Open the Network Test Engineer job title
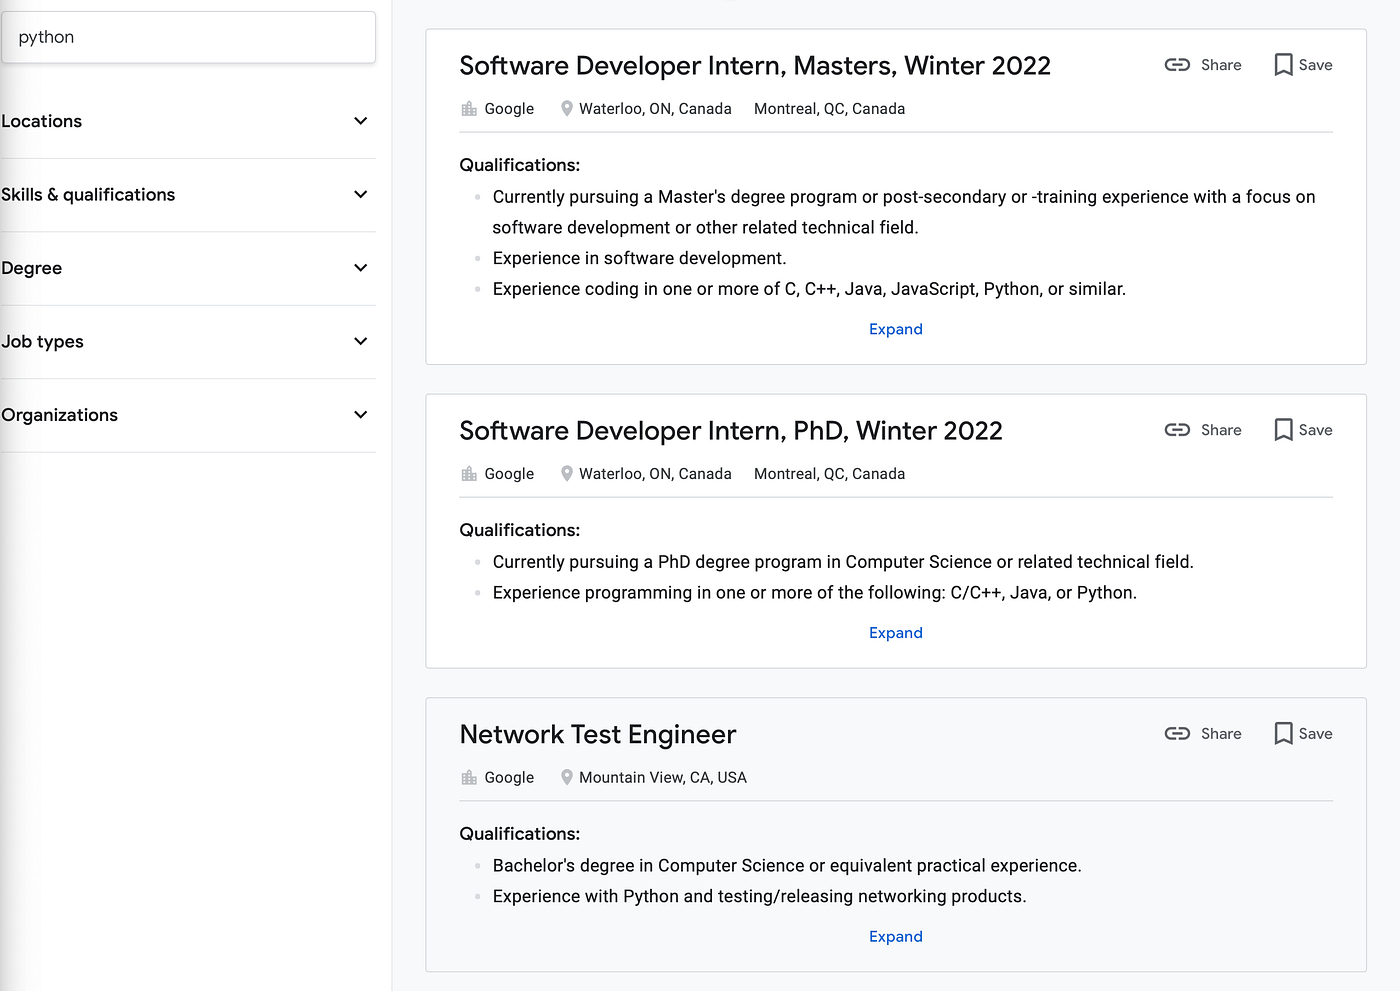 [597, 735]
